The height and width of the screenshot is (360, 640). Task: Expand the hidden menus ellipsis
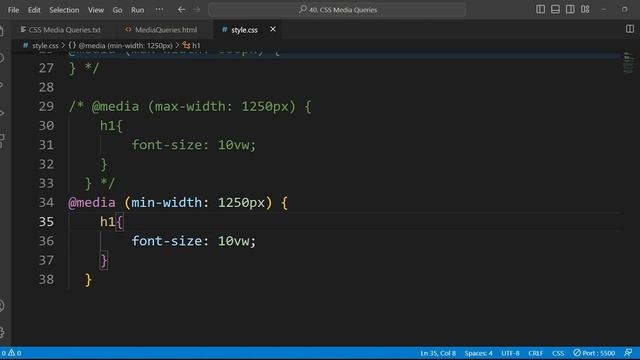point(159,9)
